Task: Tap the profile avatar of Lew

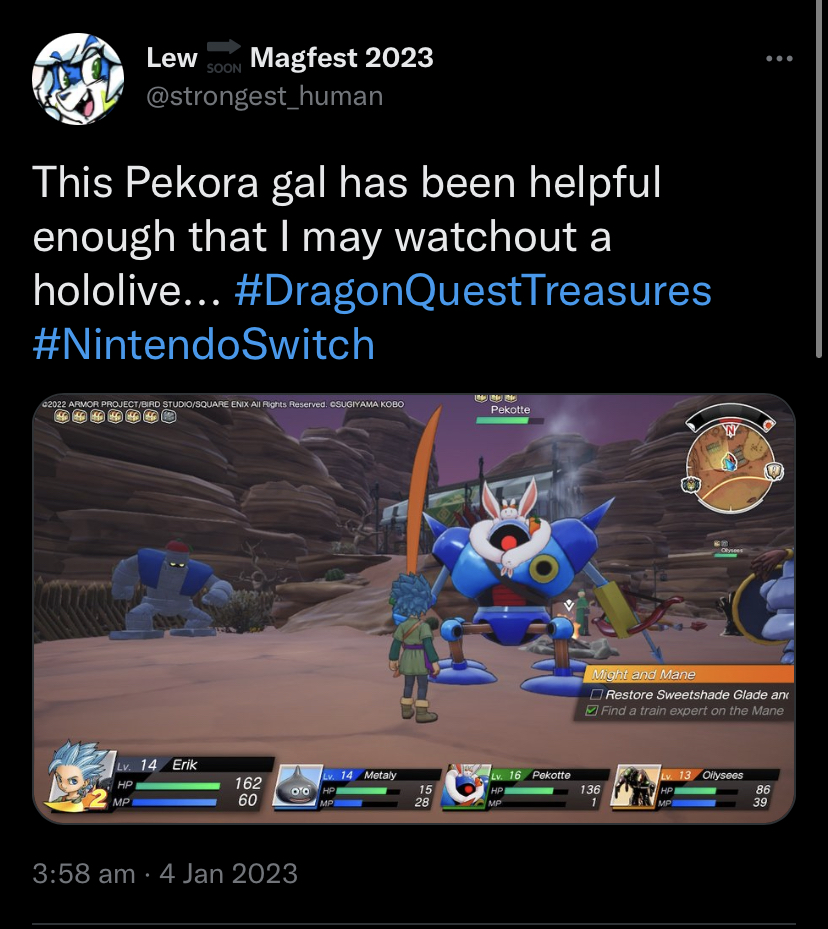Action: tap(78, 79)
